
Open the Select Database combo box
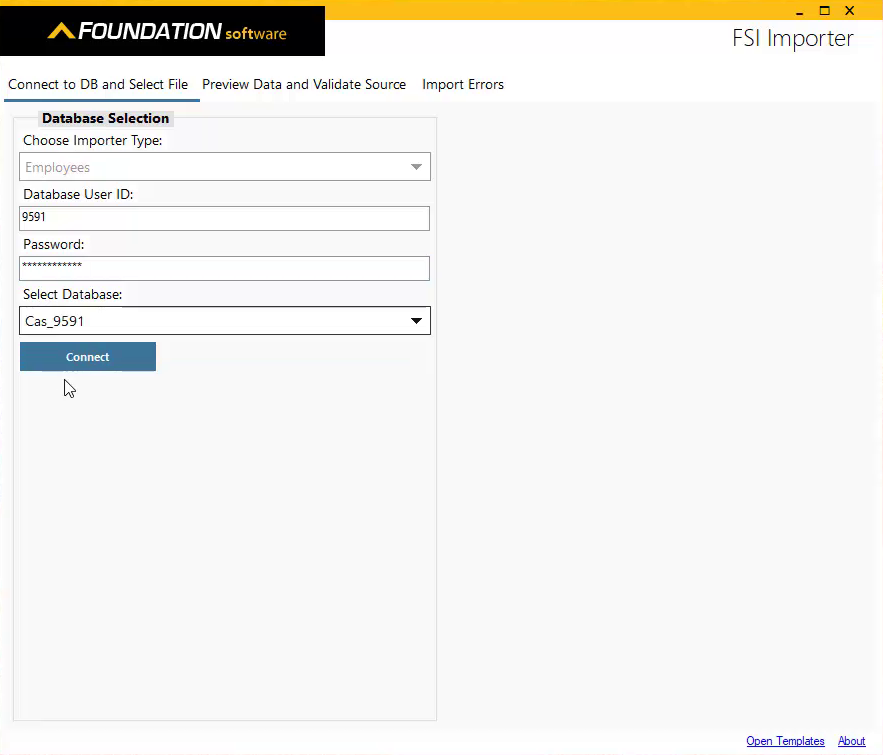pyautogui.click(x=225, y=321)
